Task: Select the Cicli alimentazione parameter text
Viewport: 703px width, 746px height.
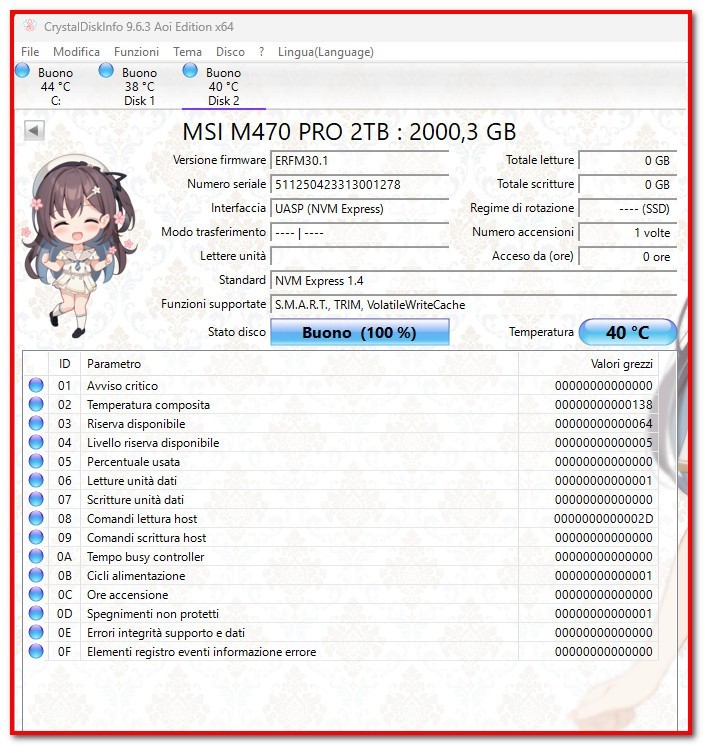Action: tap(136, 576)
